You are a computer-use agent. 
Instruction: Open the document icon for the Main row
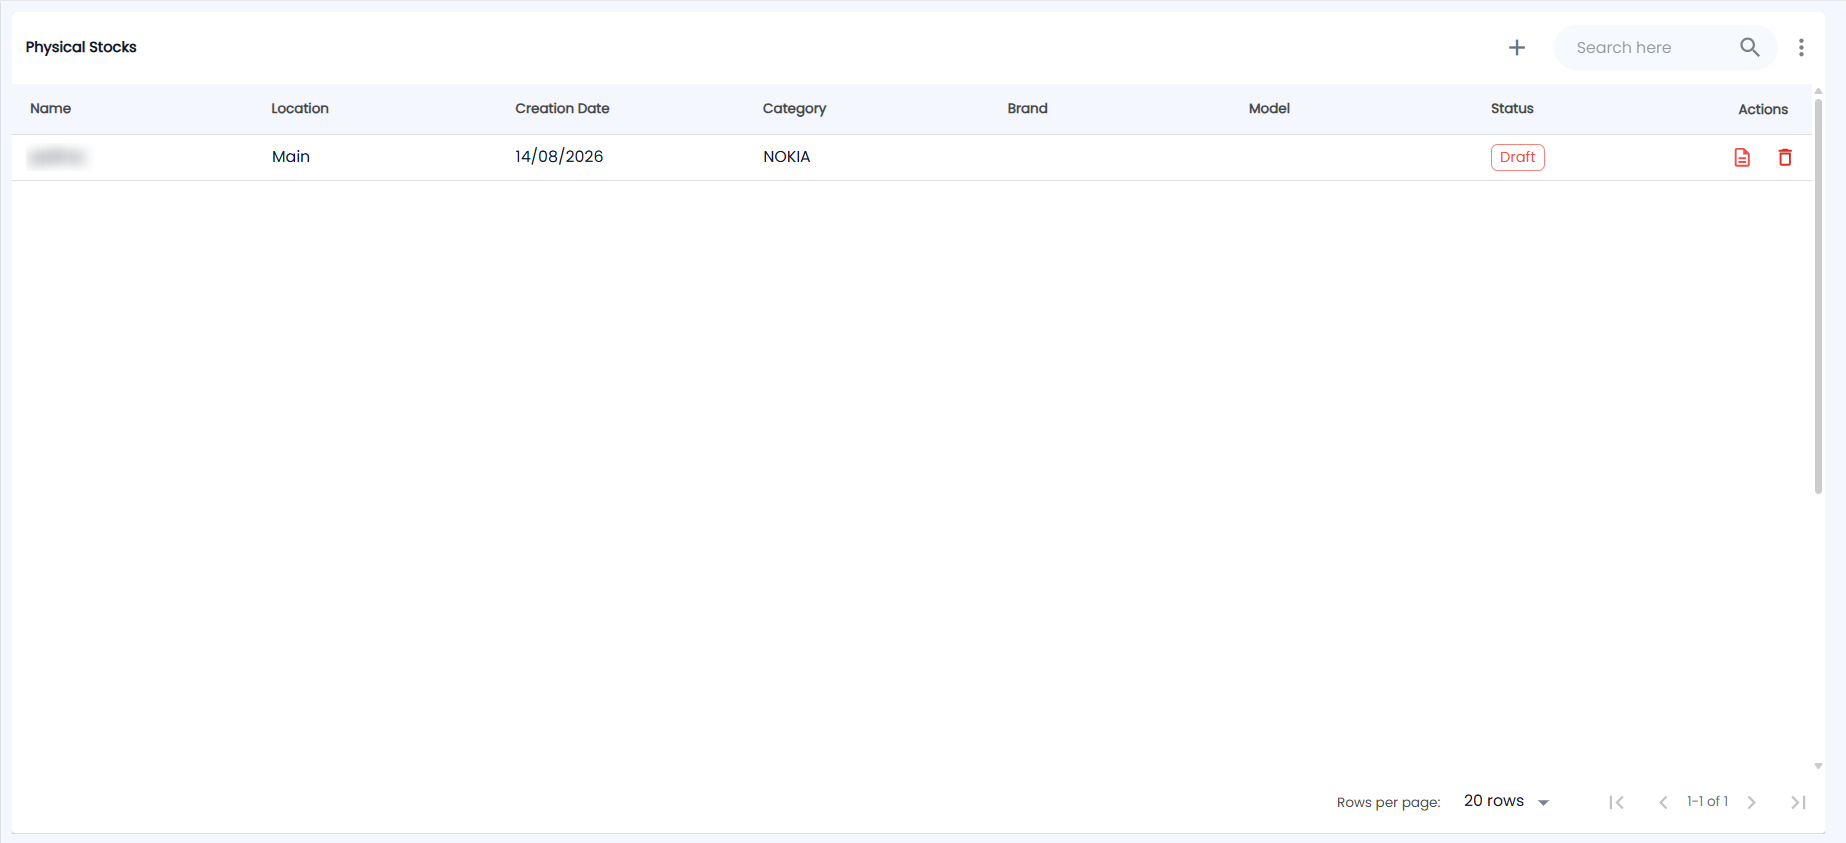(x=1742, y=157)
